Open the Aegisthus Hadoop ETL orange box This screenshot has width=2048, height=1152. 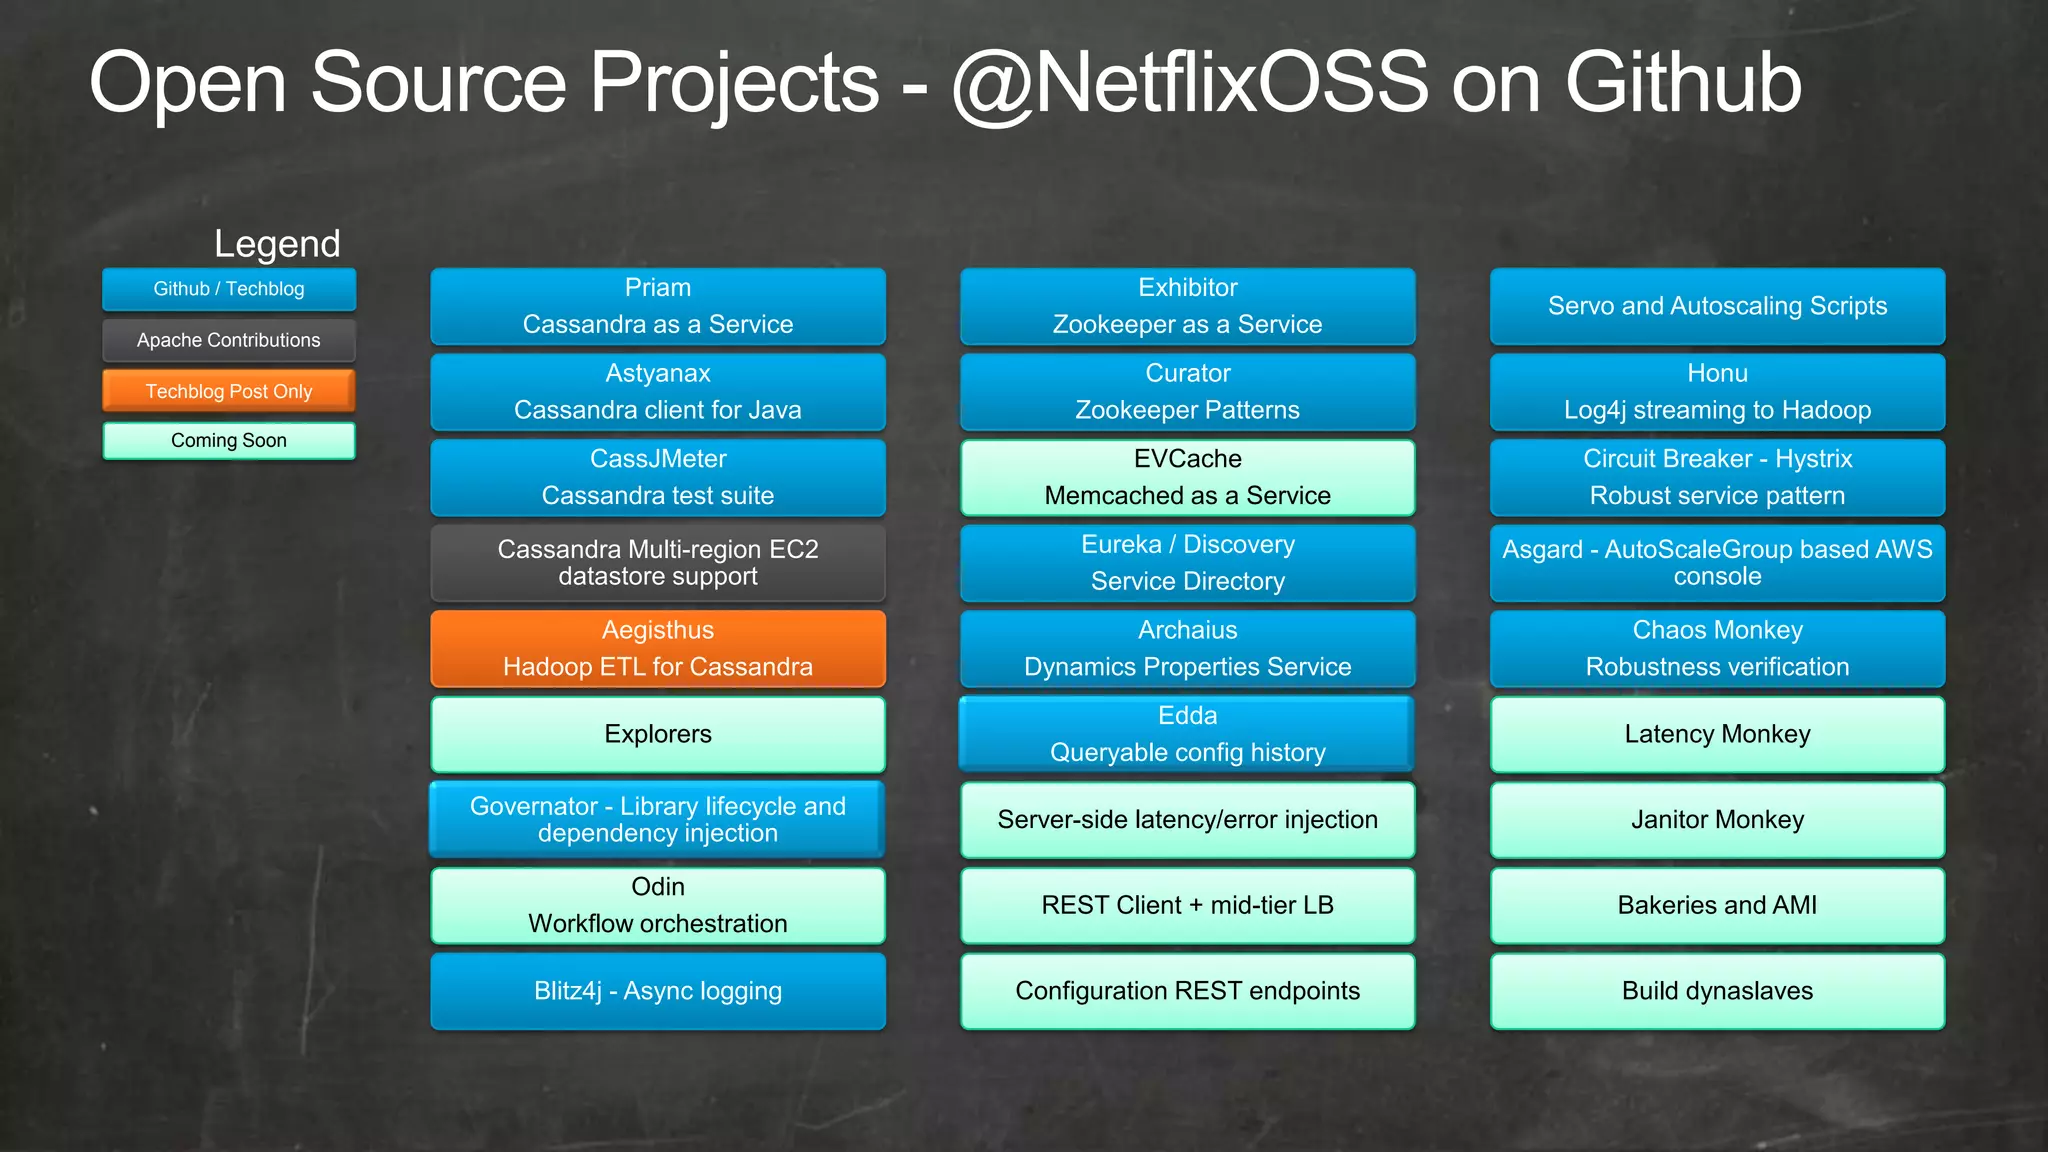tap(658, 648)
